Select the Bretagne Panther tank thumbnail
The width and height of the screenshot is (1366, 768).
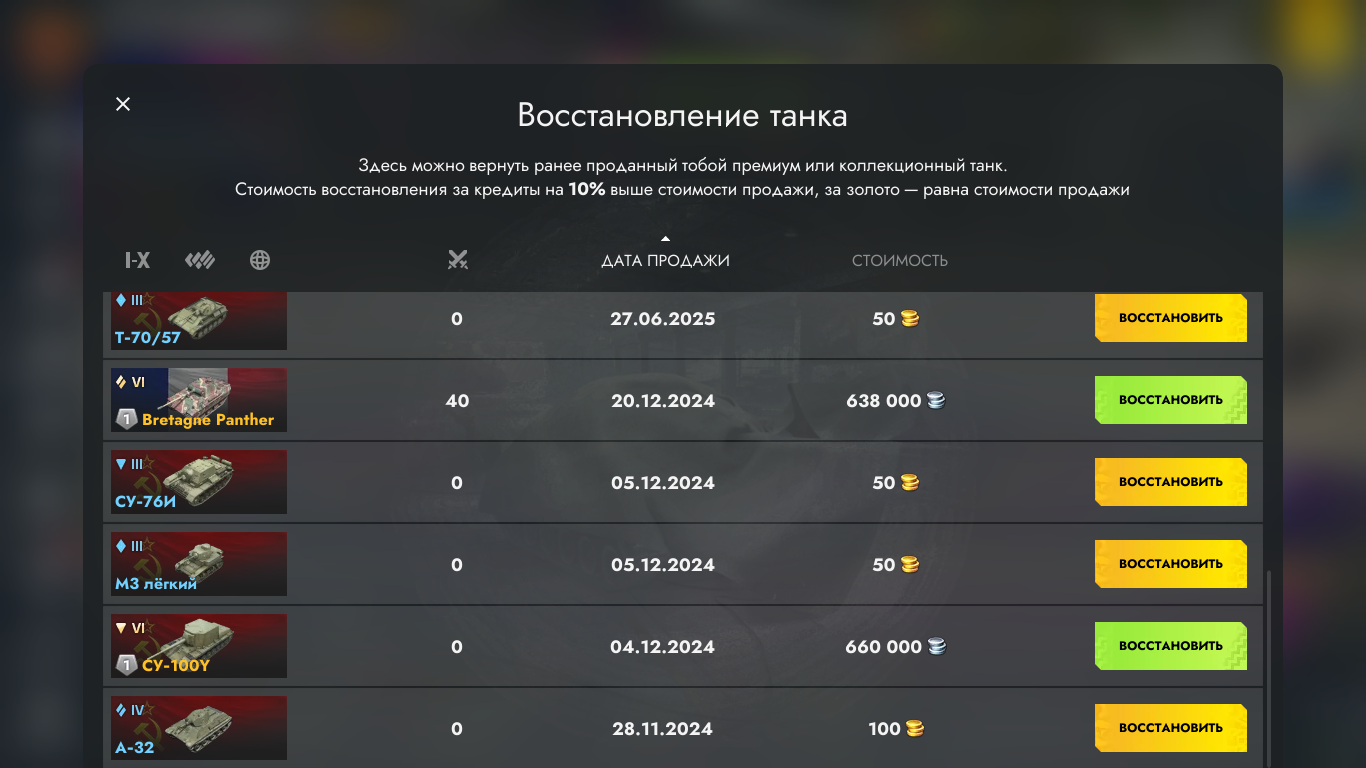coord(199,400)
